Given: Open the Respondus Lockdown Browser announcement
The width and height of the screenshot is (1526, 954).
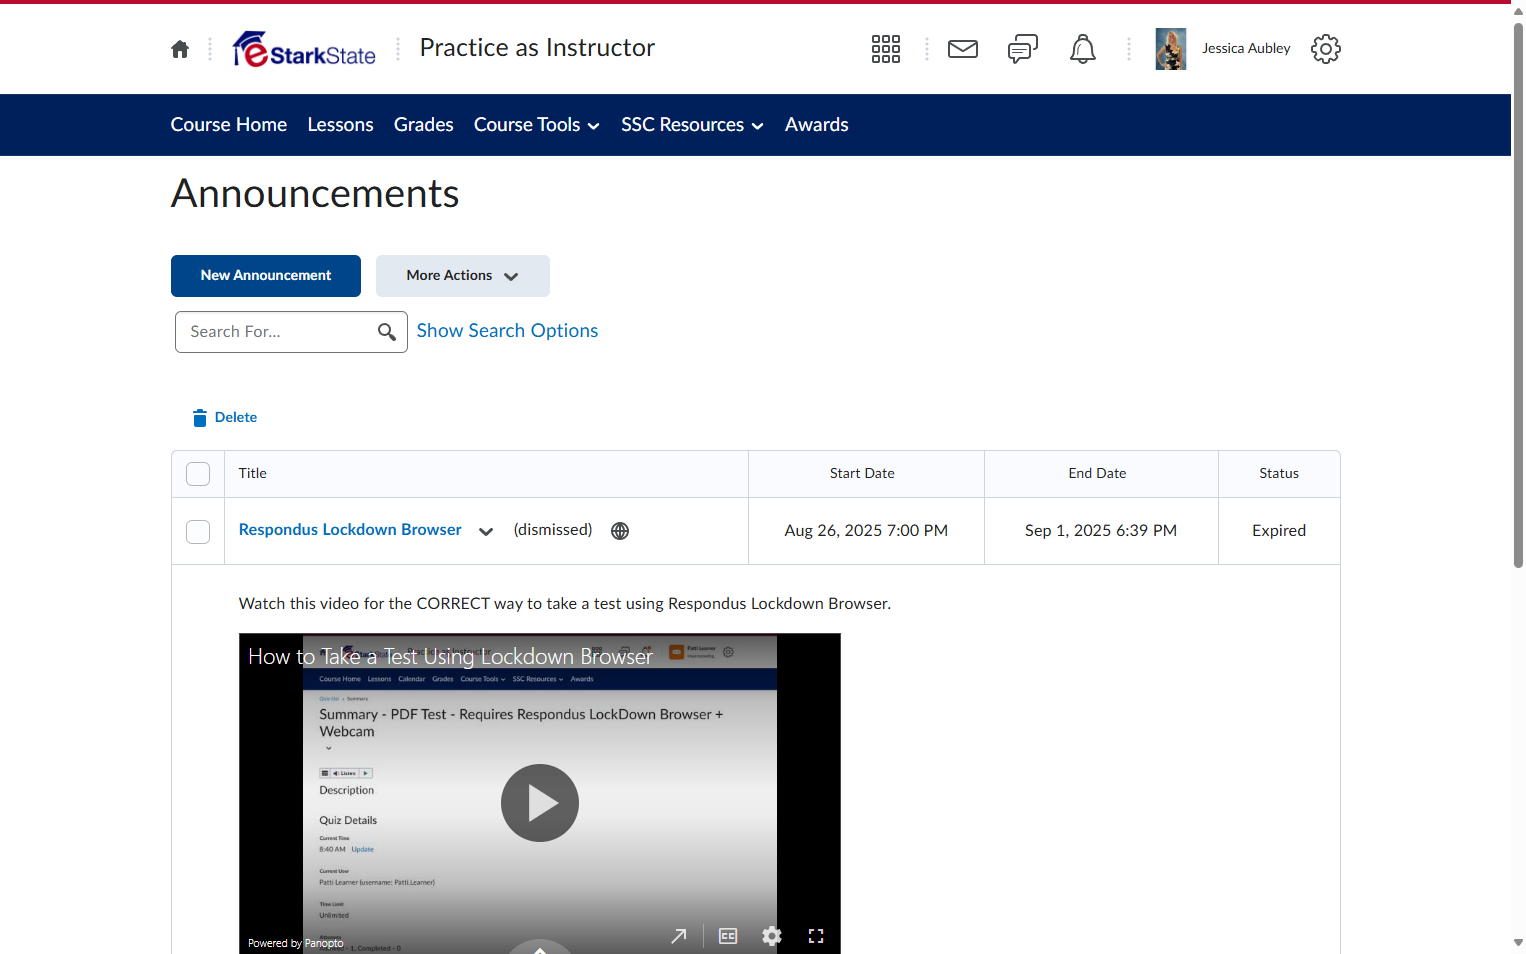Looking at the screenshot, I should point(350,530).
